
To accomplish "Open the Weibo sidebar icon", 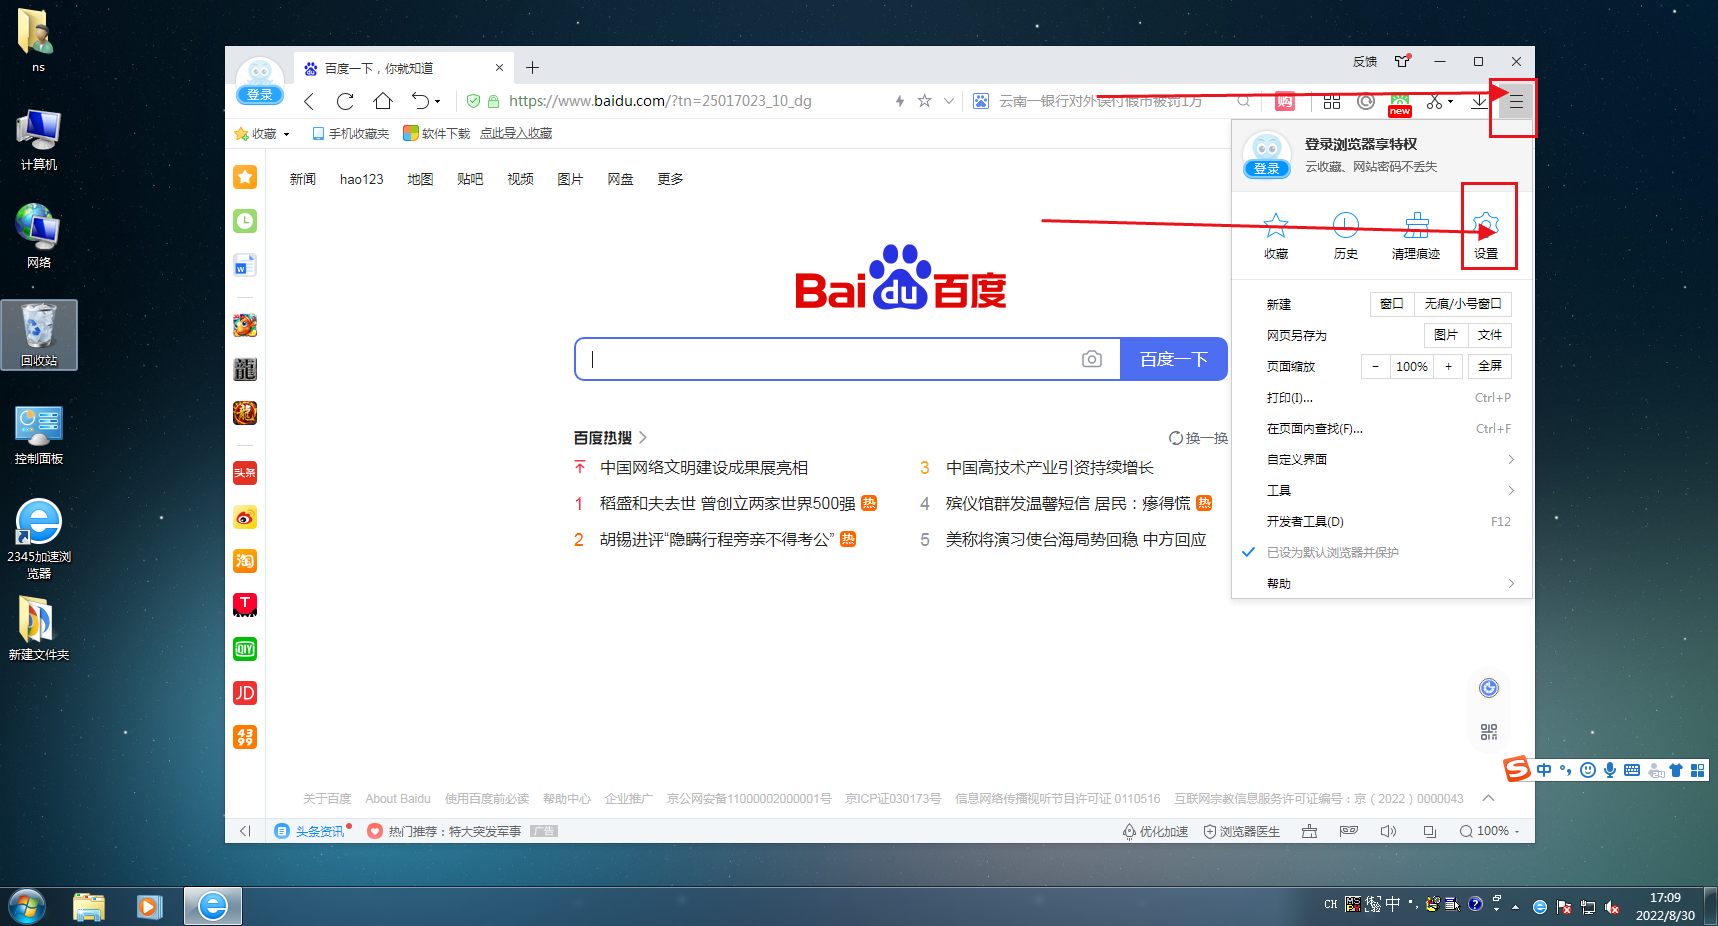I will click(245, 517).
